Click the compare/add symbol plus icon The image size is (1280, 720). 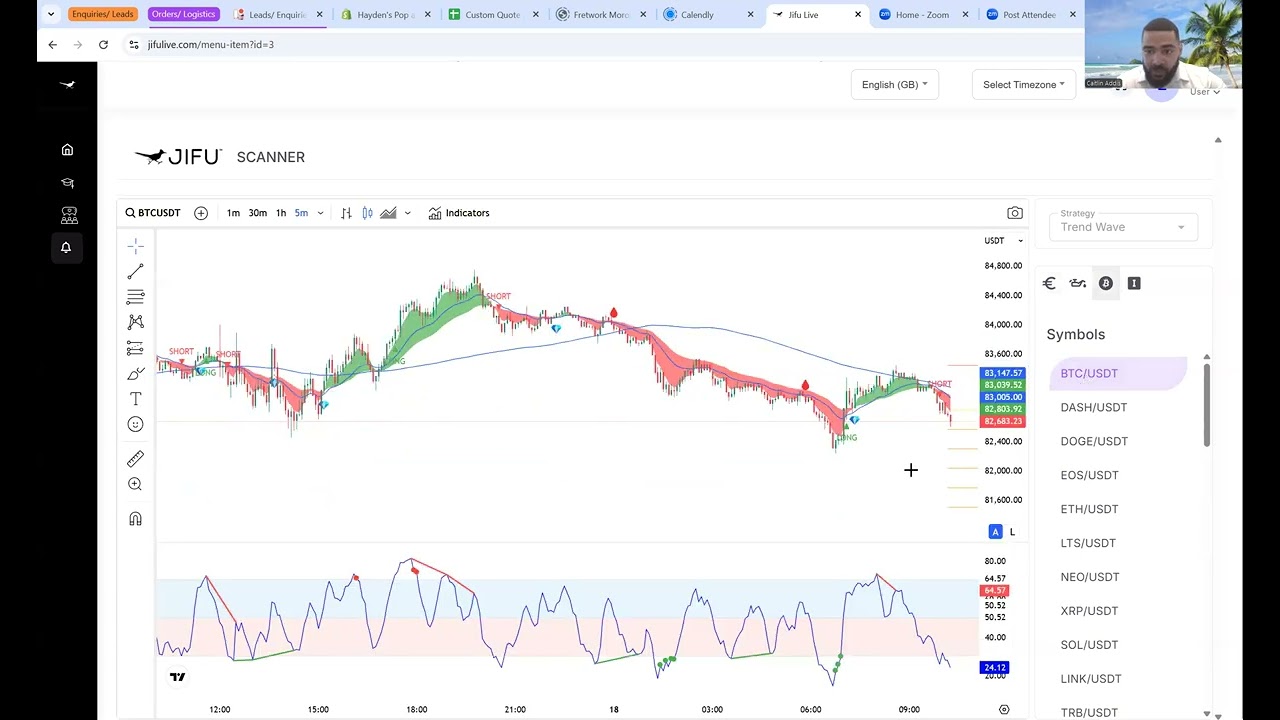201,213
